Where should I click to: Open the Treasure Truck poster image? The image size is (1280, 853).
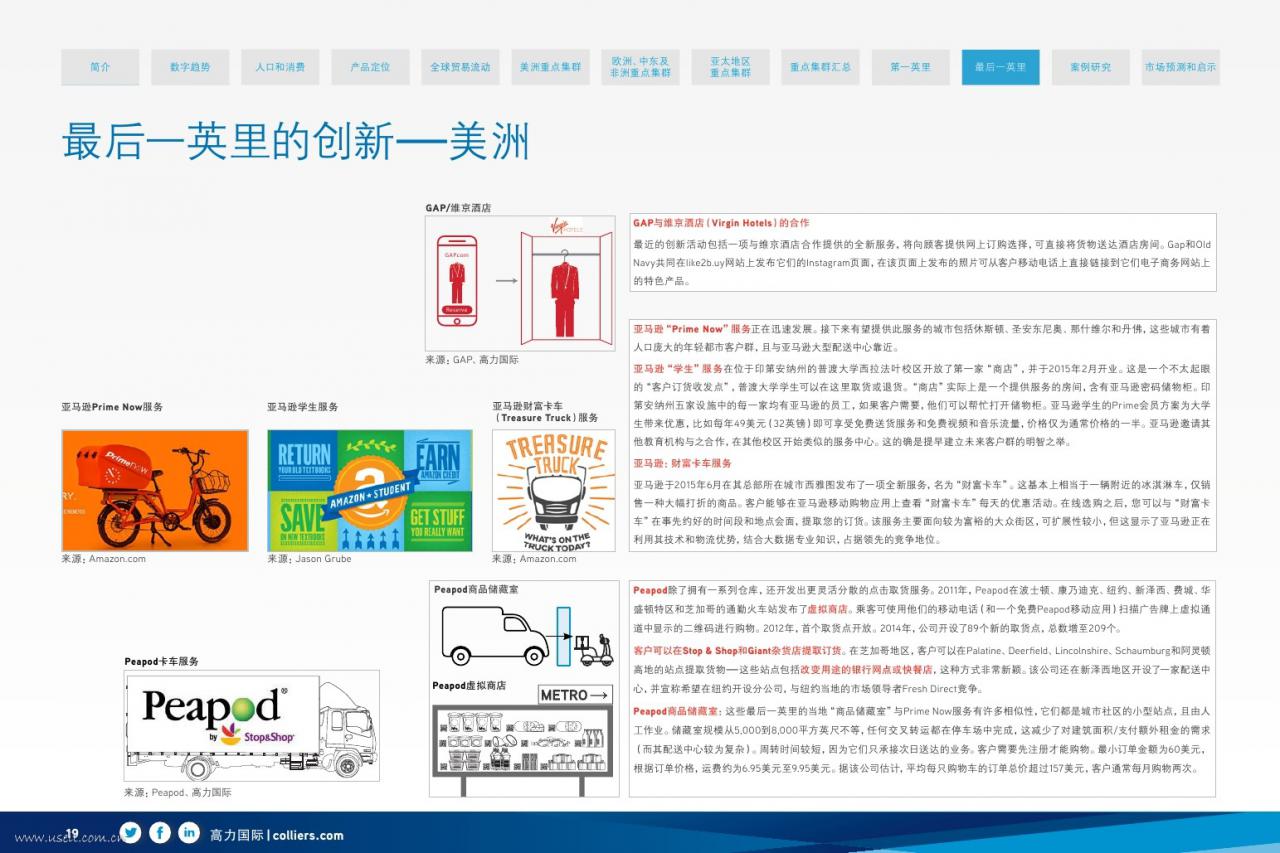[x=554, y=490]
